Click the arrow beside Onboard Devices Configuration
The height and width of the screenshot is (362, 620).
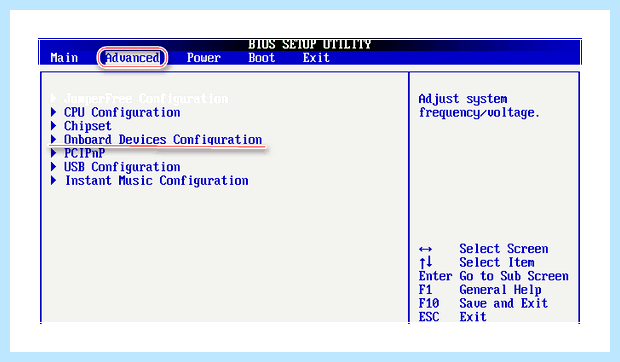(x=54, y=139)
